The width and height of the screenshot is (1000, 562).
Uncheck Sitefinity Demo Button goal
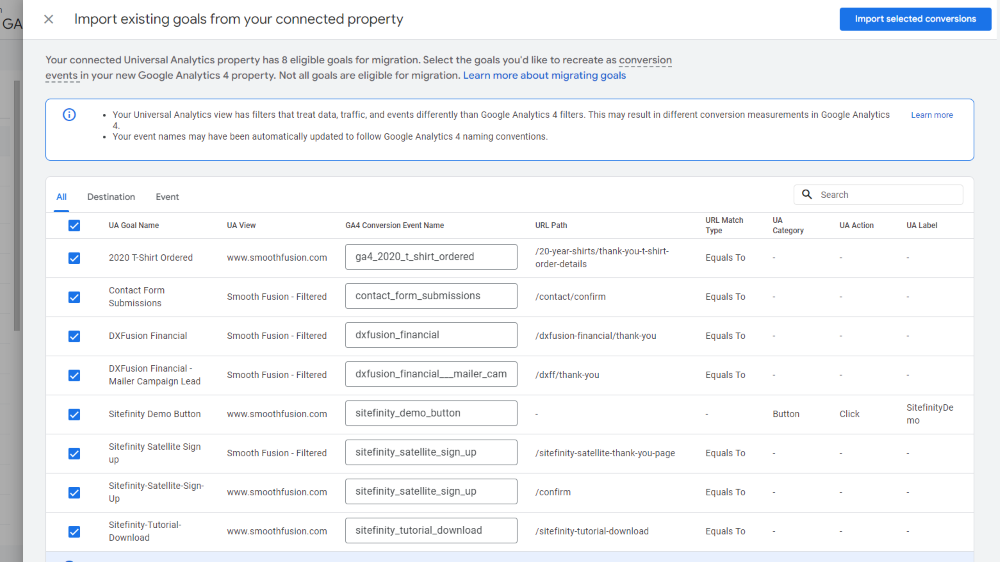click(74, 414)
